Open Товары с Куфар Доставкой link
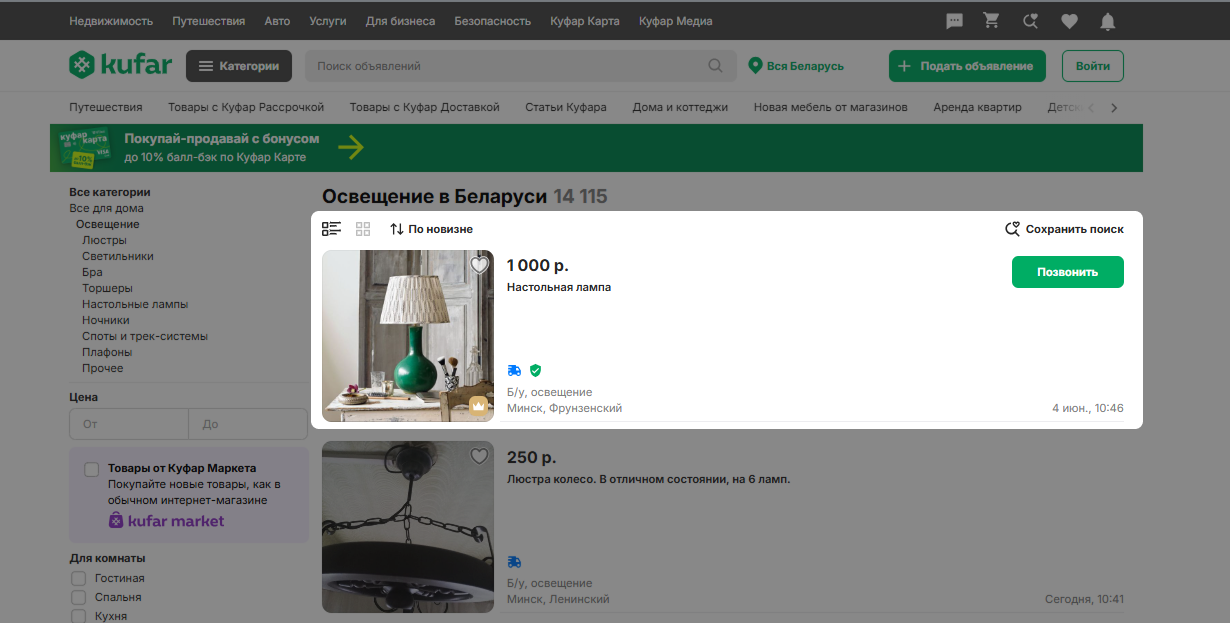 pos(424,107)
